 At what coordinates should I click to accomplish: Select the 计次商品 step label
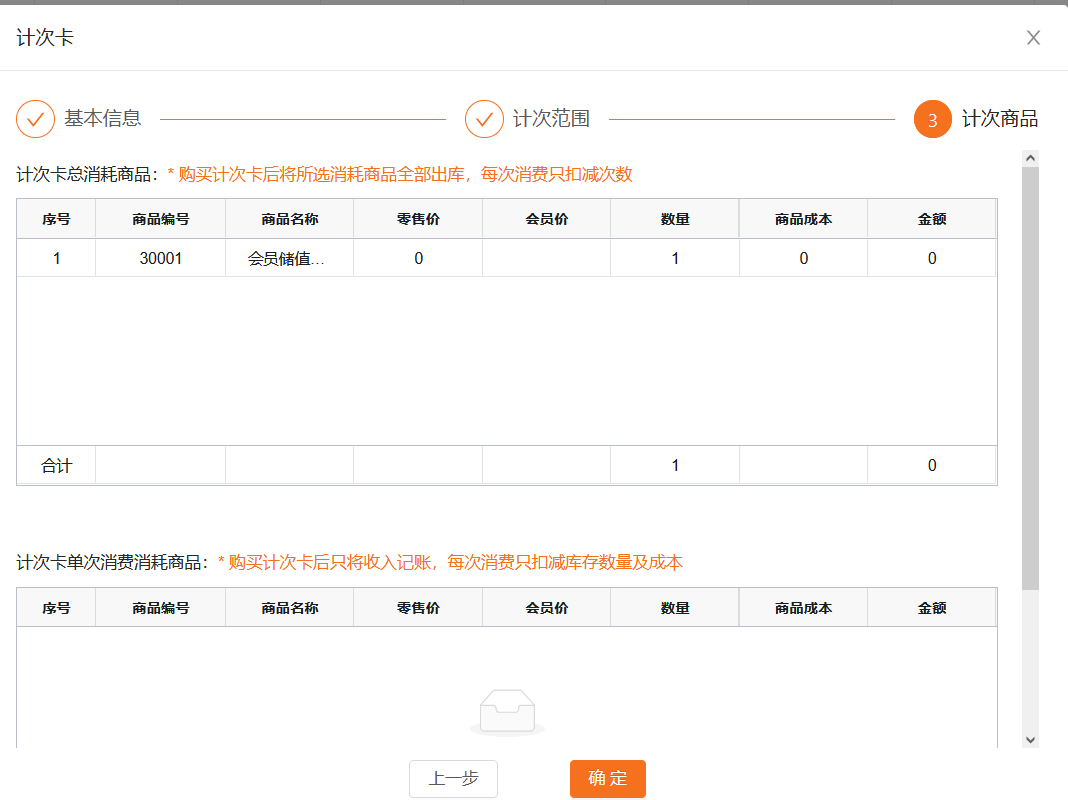pyautogui.click(x=999, y=118)
